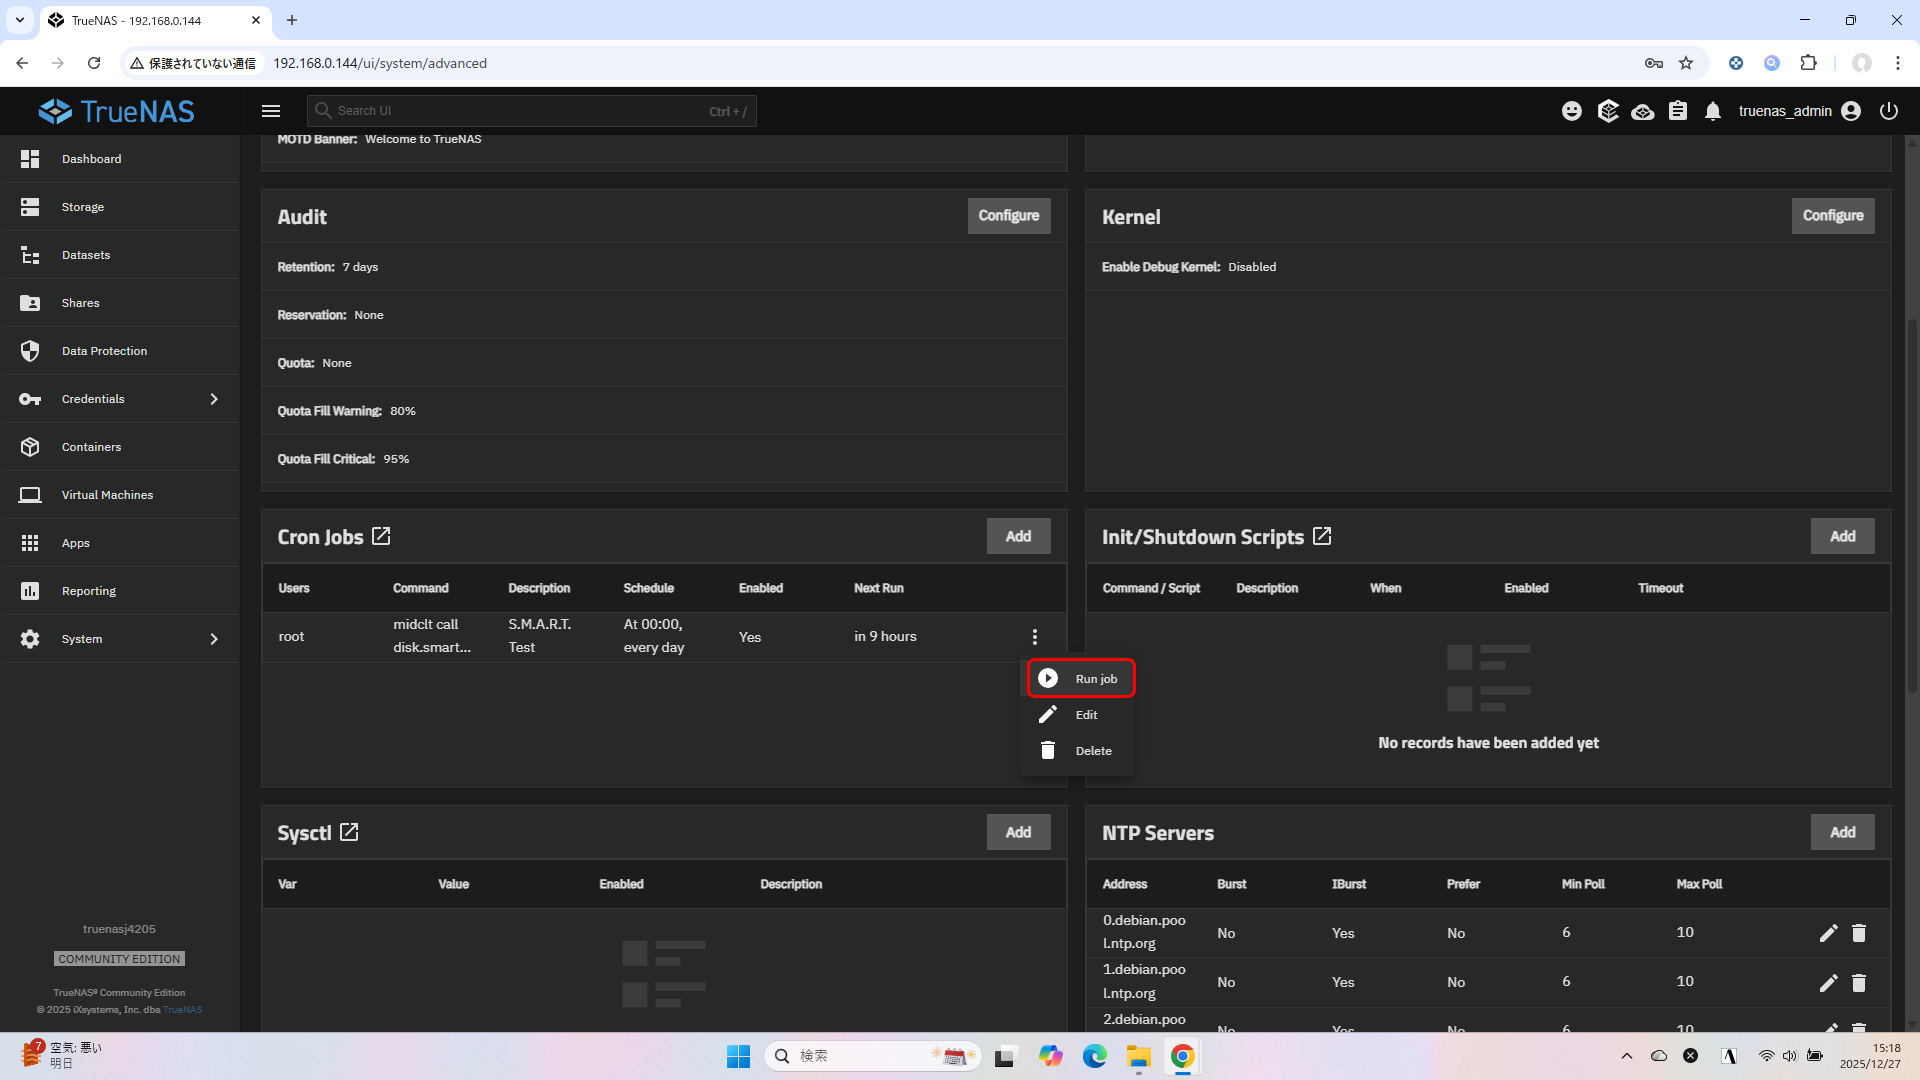
Task: Click the Search UI field
Action: (530, 111)
